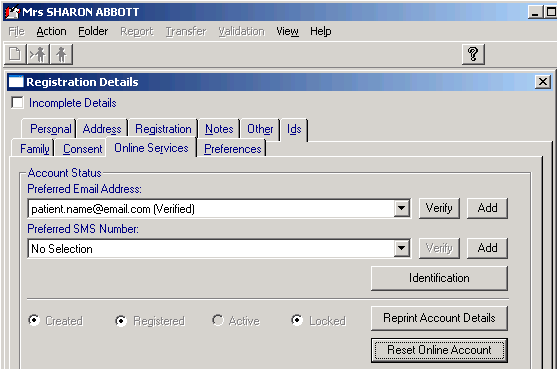Open the question mark help toolbar icon

[473, 54]
